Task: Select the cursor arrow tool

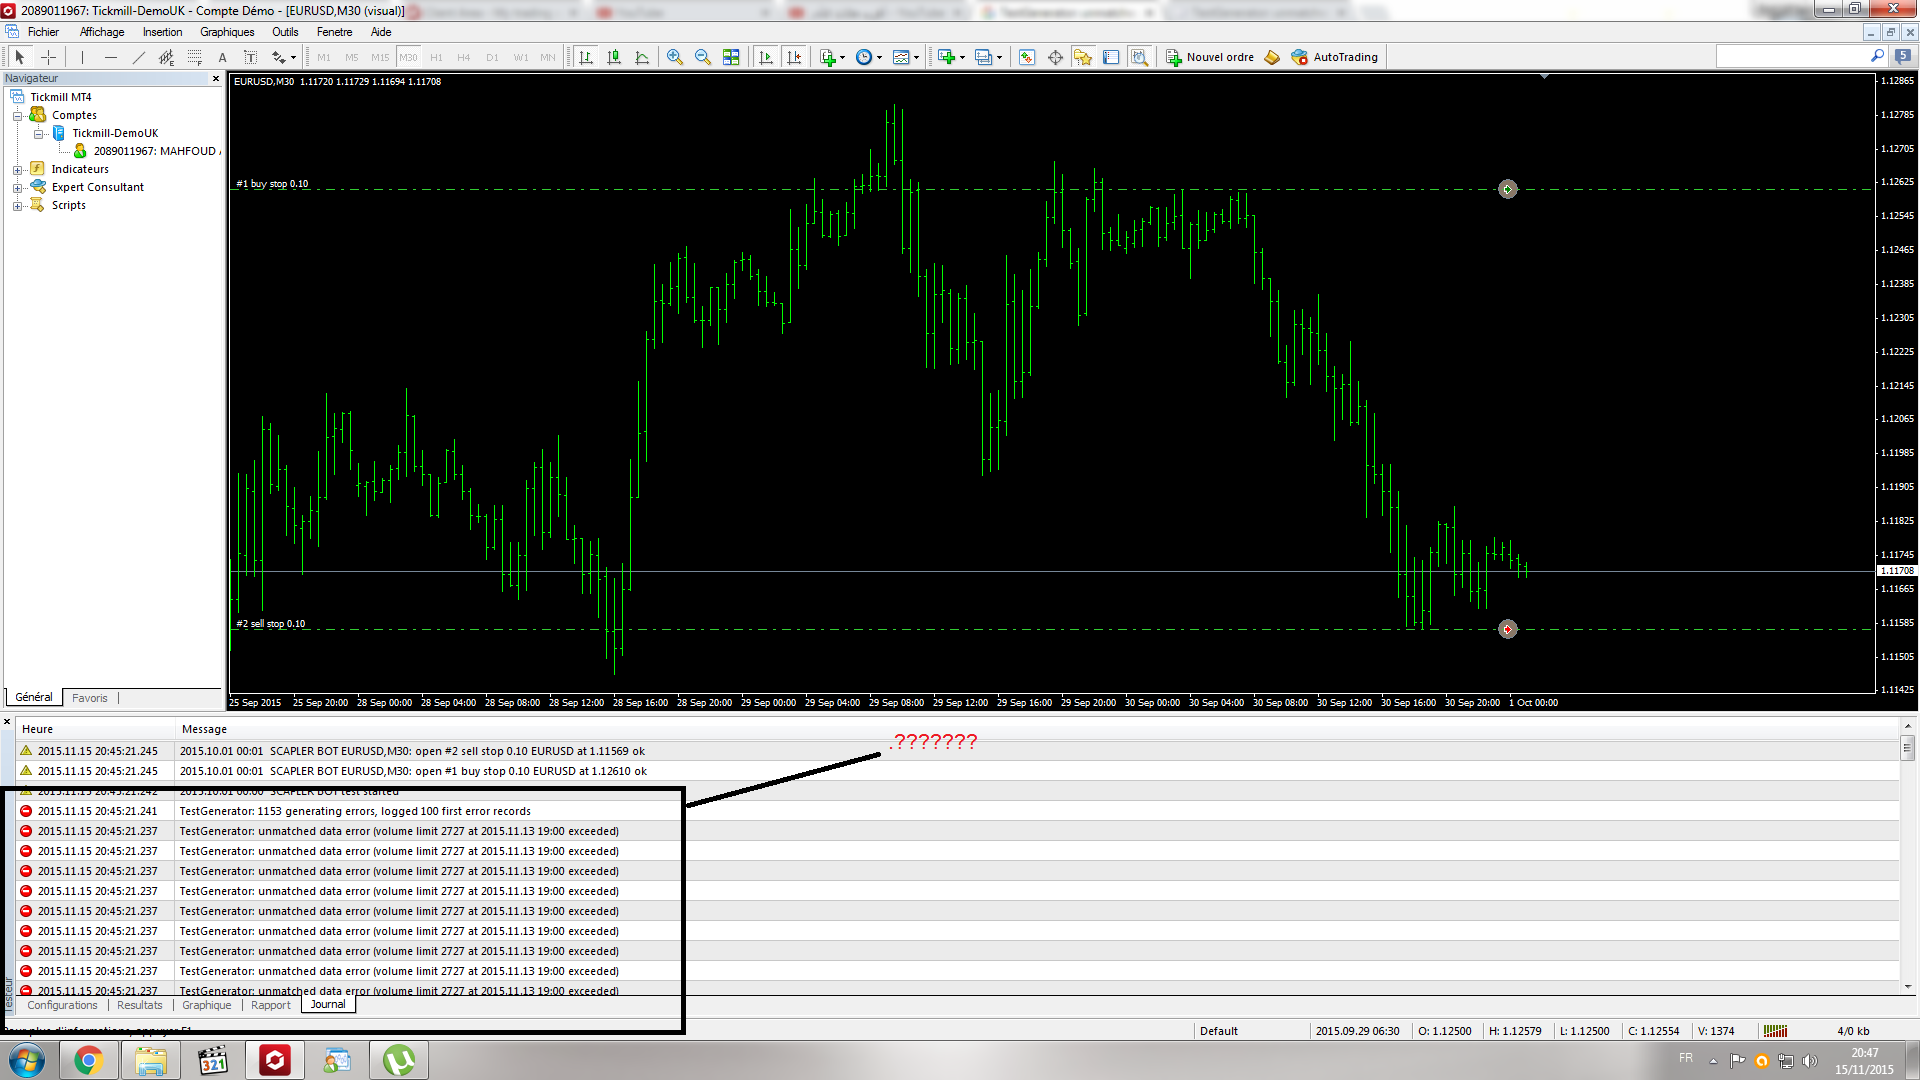Action: pyautogui.click(x=19, y=57)
